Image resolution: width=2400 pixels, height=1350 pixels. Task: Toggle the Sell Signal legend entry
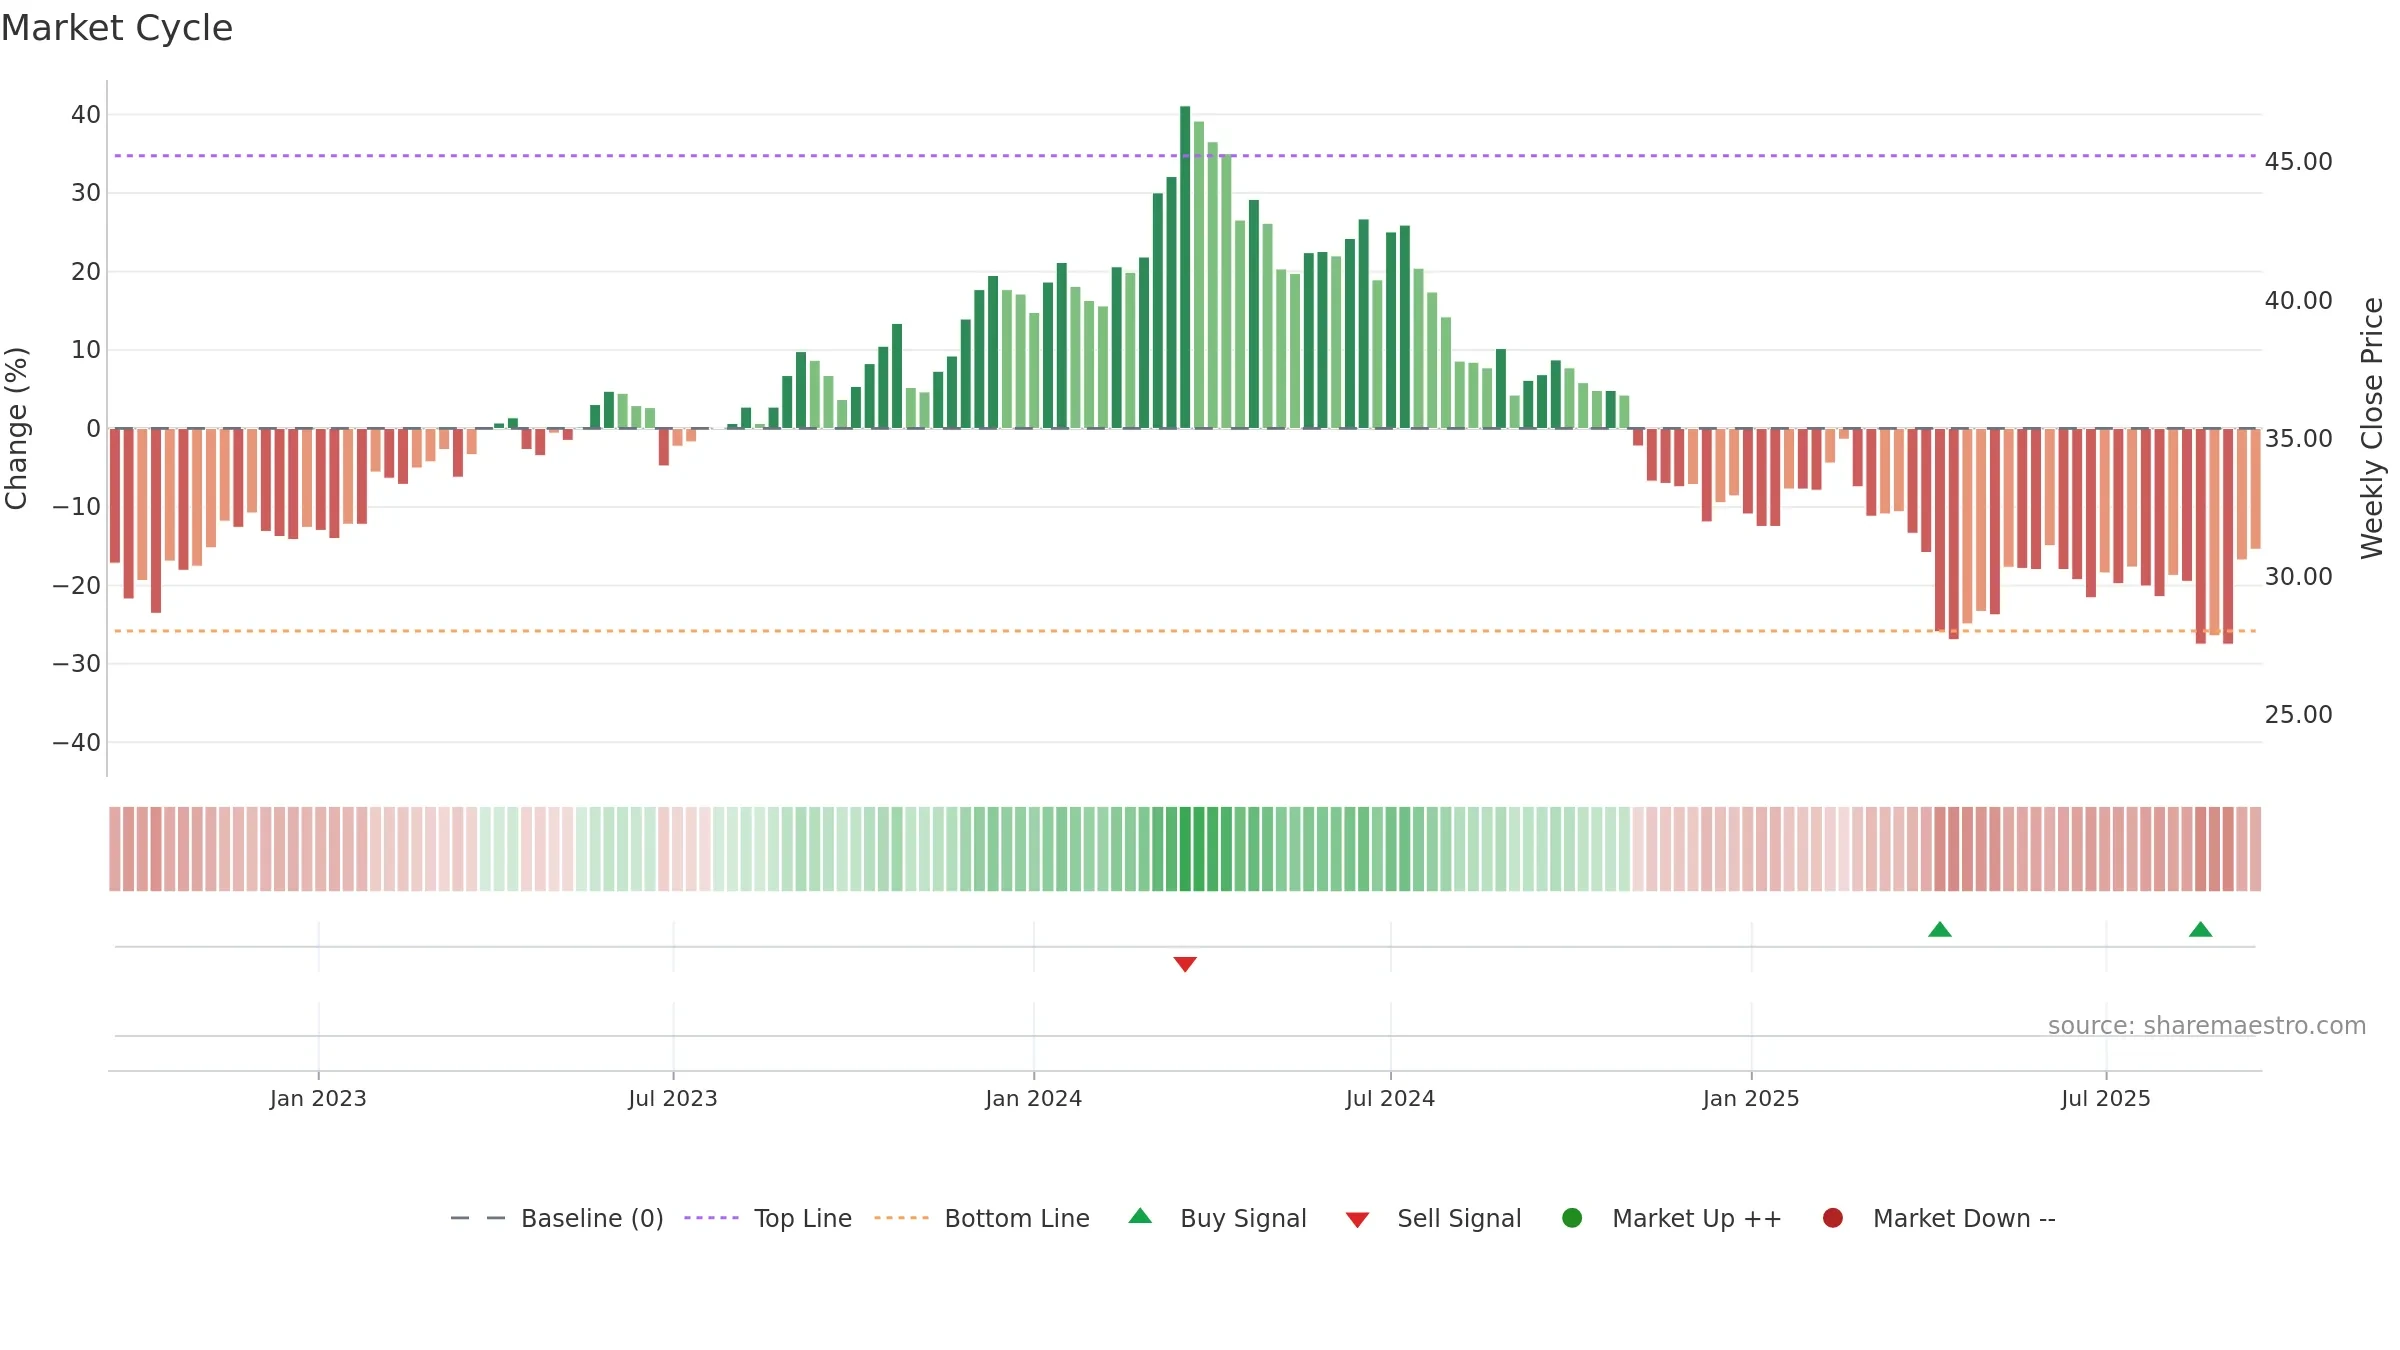(1433, 1218)
